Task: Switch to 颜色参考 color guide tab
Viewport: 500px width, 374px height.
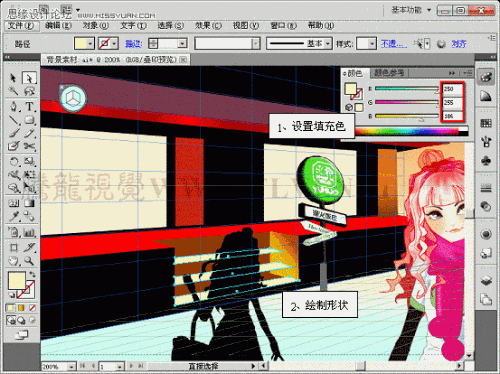Action: 389,73
